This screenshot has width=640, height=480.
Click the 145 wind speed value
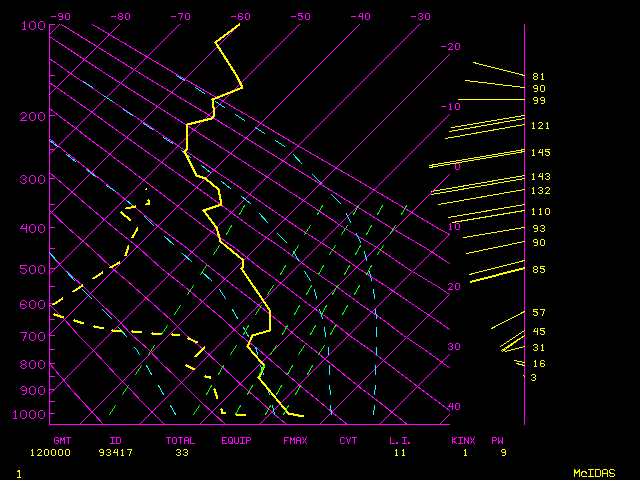coord(541,153)
